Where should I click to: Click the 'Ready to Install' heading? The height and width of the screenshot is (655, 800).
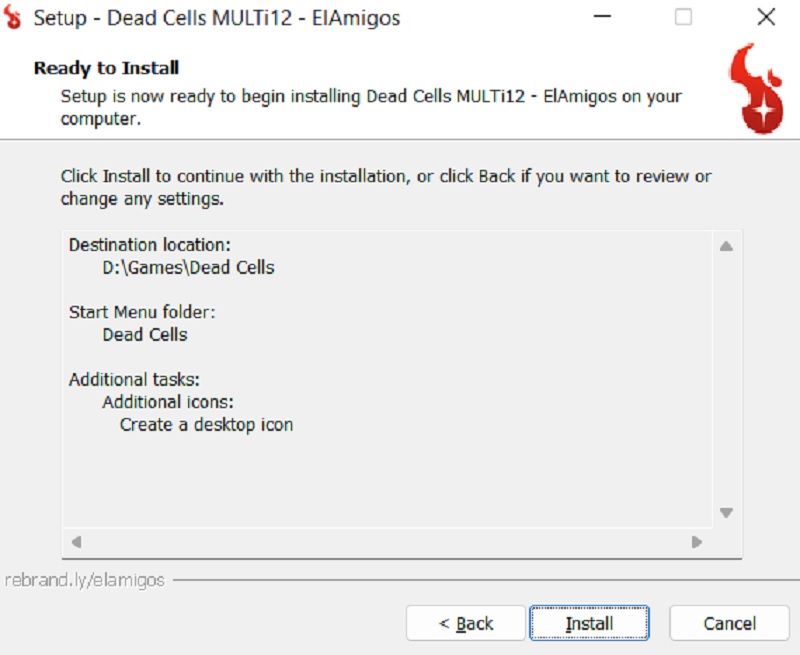click(106, 68)
